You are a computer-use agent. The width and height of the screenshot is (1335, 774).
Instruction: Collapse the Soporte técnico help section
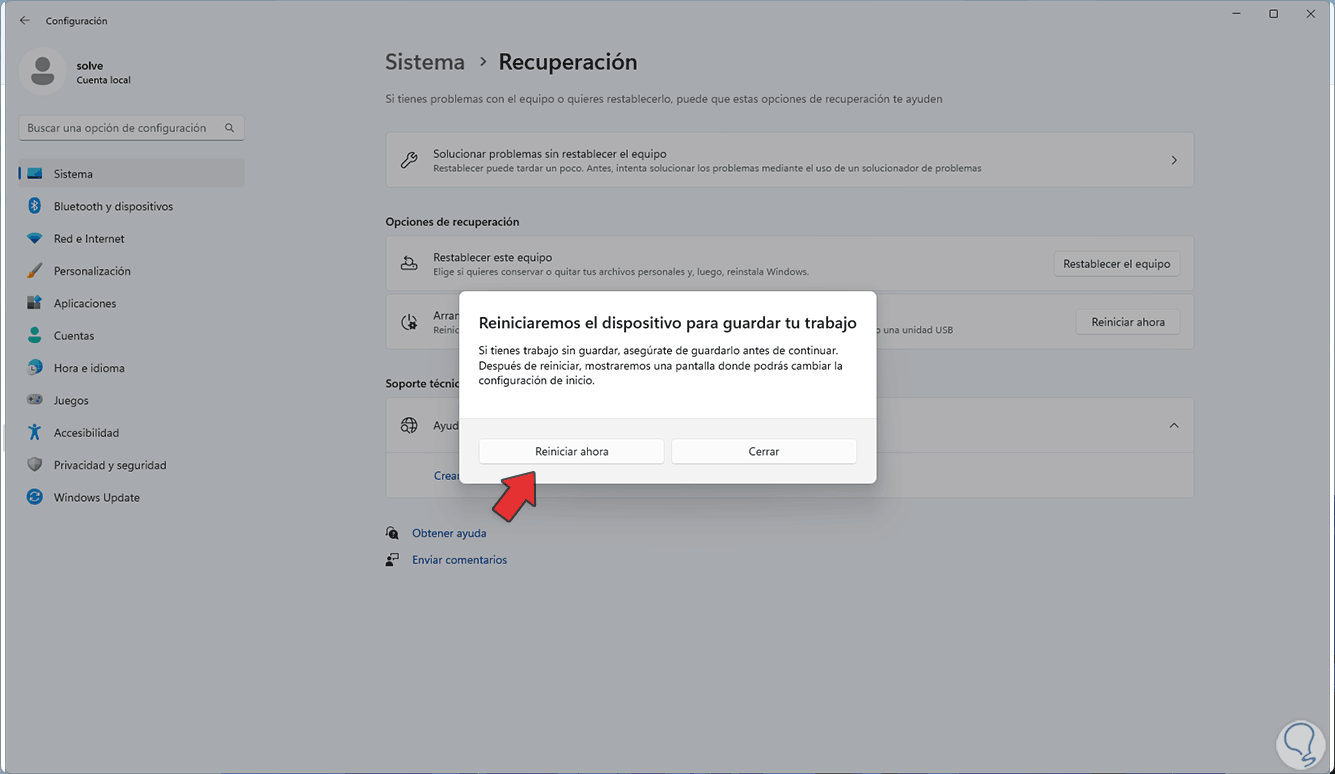tap(1174, 425)
